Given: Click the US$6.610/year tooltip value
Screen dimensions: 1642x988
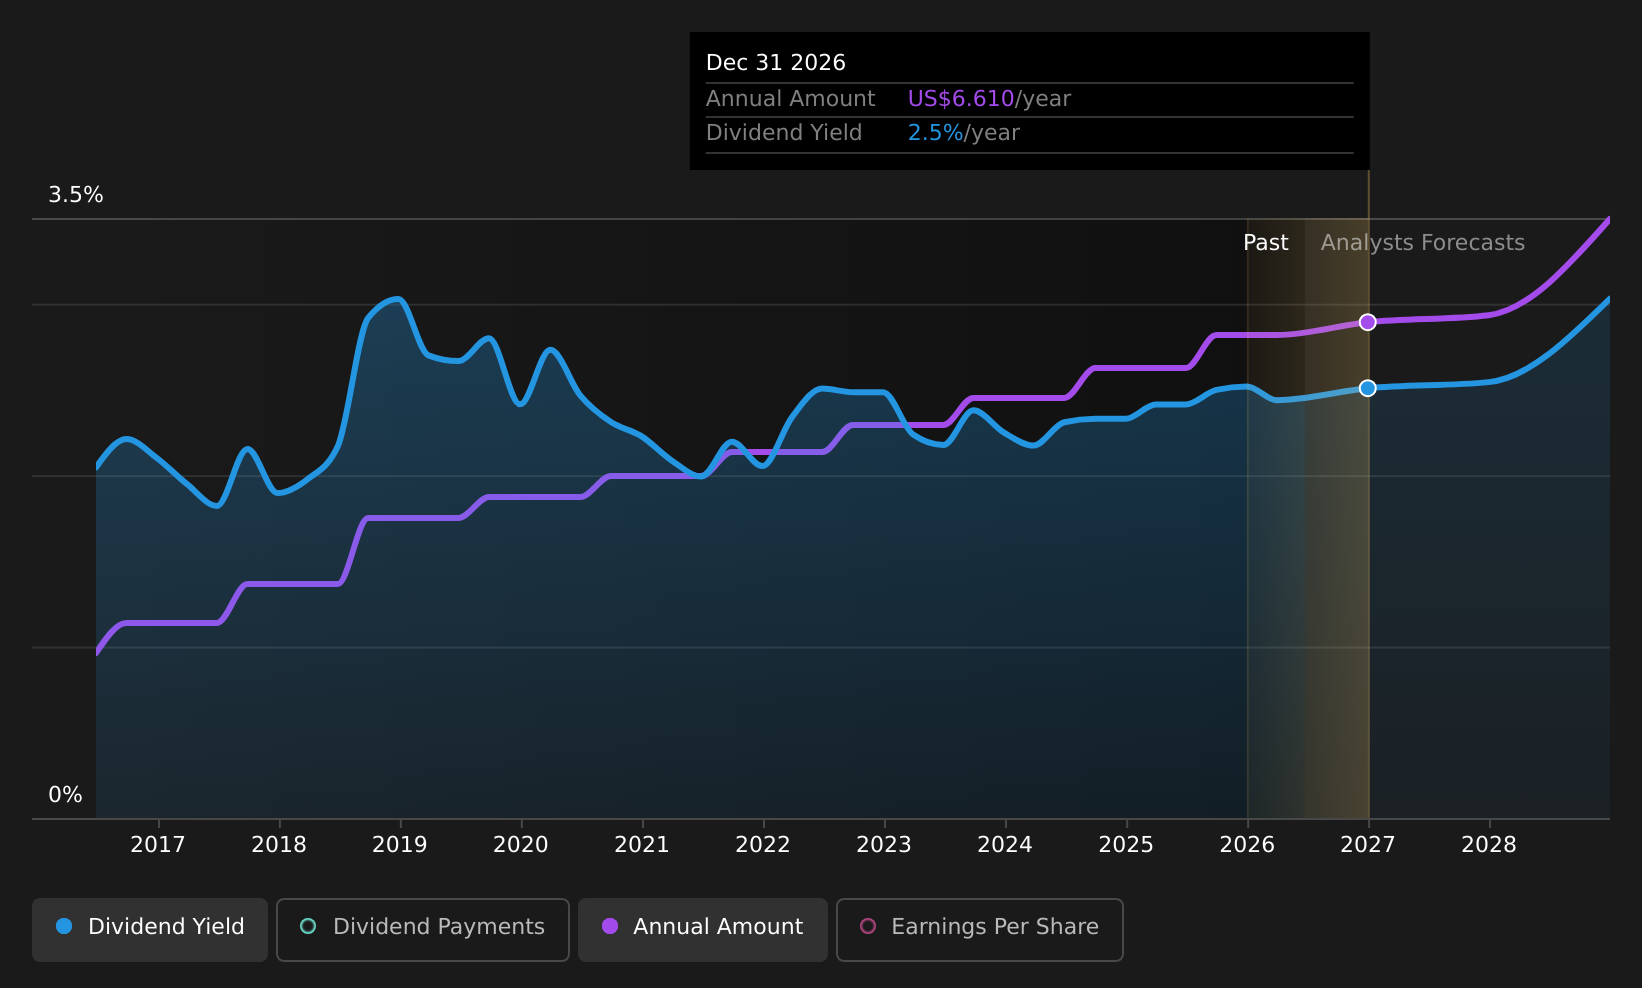Looking at the screenshot, I should [989, 99].
